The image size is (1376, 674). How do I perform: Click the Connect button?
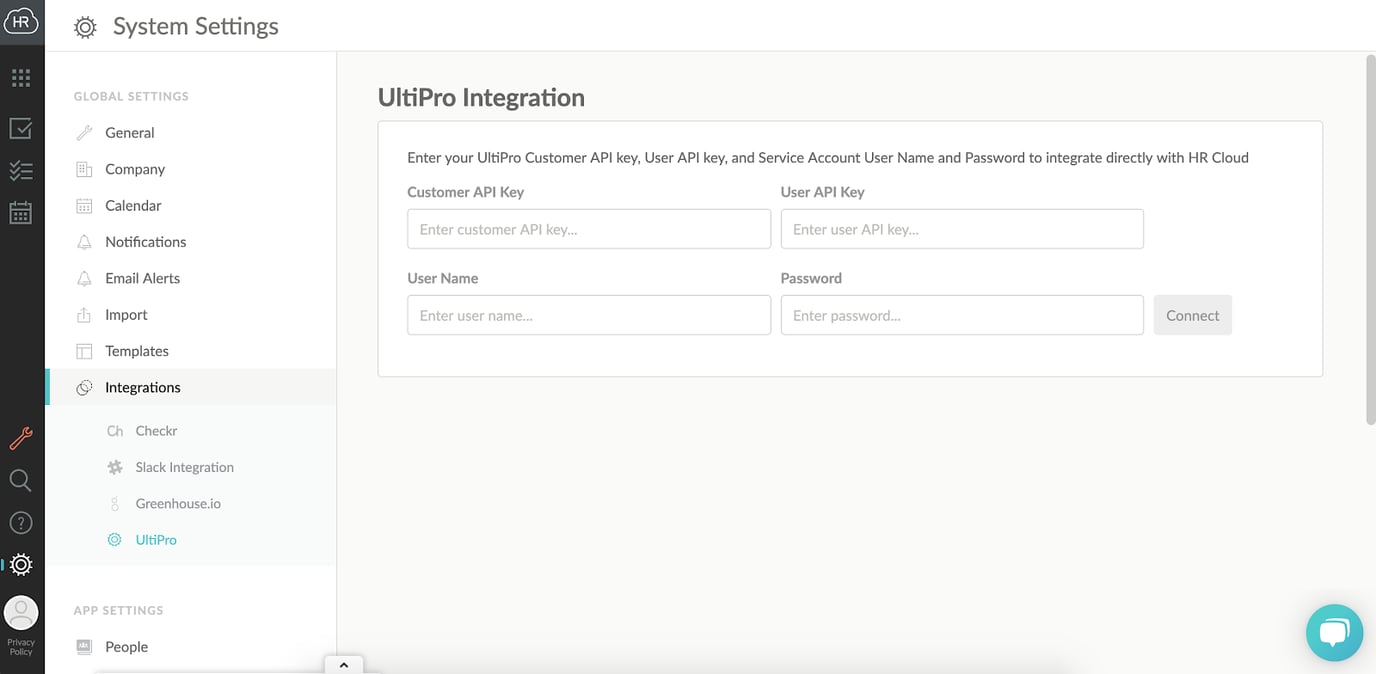coord(1192,314)
